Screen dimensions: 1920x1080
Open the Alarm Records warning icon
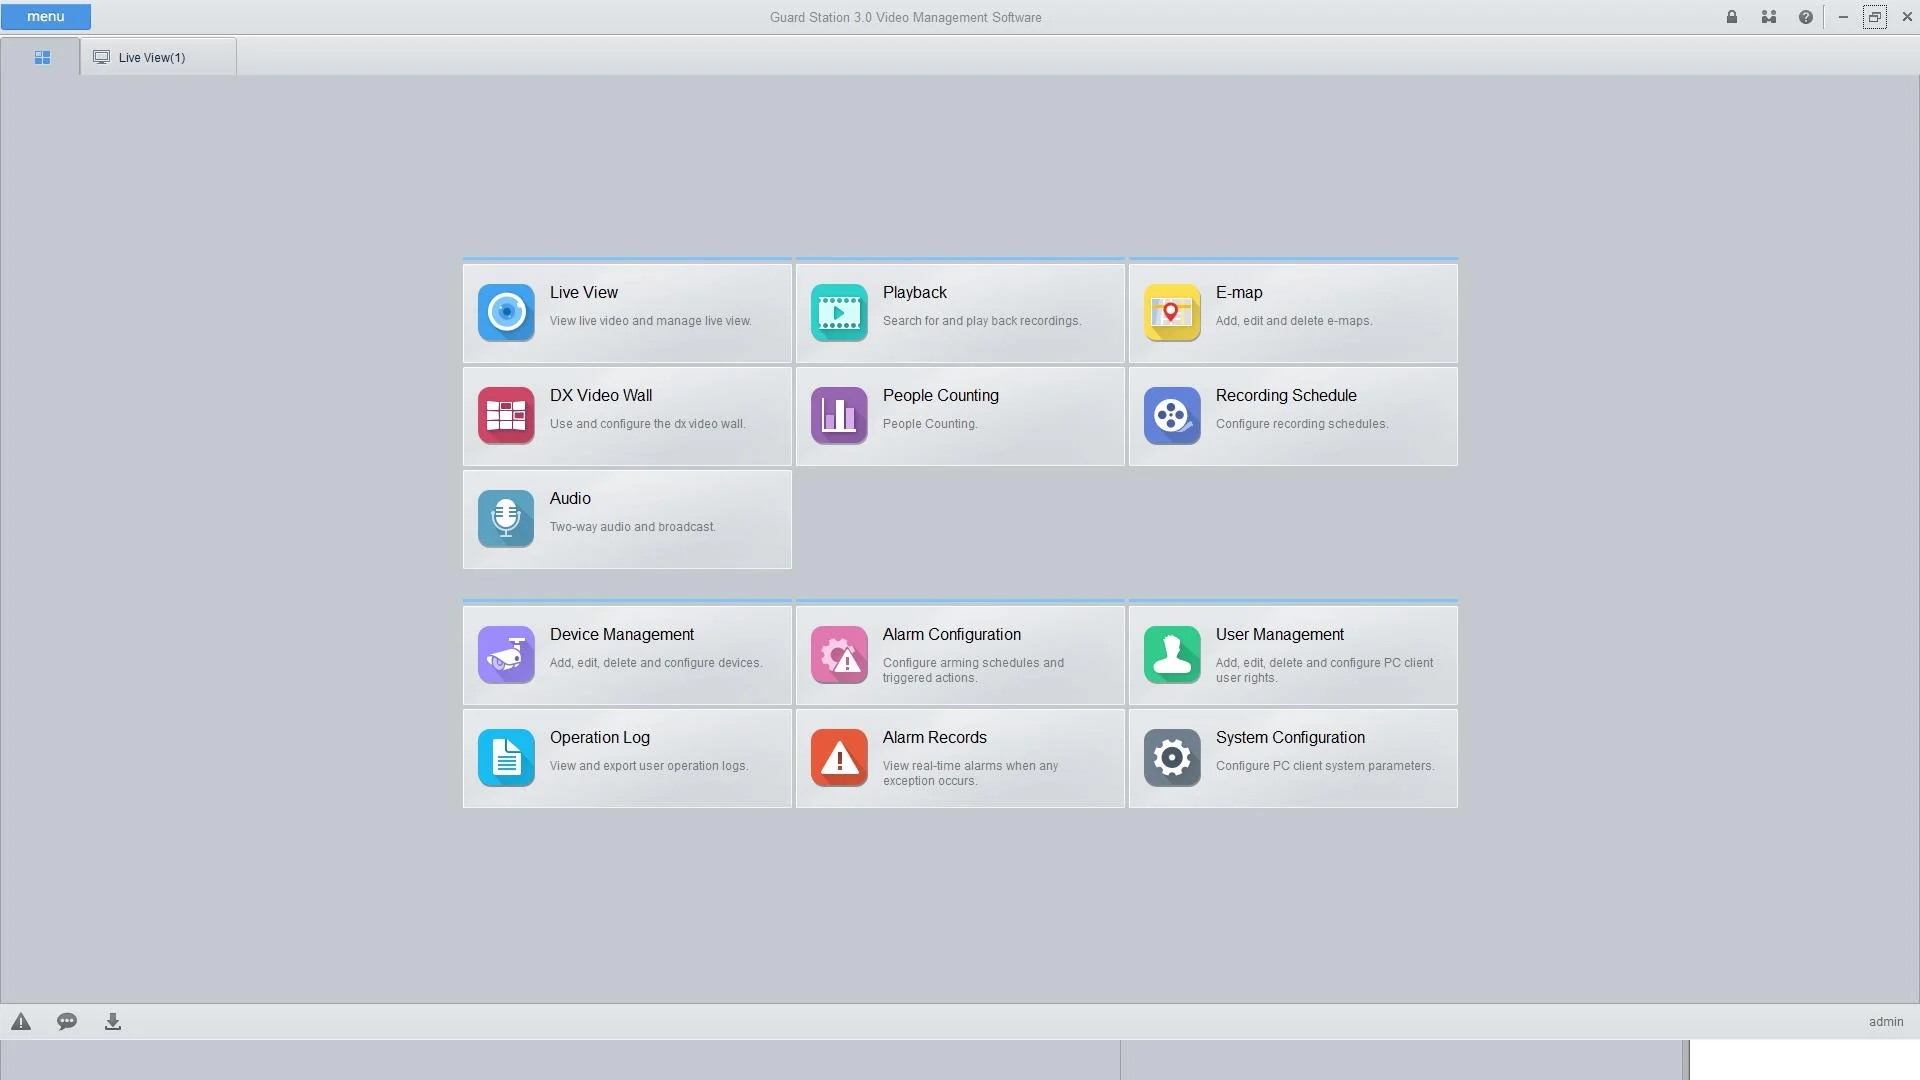coord(839,758)
